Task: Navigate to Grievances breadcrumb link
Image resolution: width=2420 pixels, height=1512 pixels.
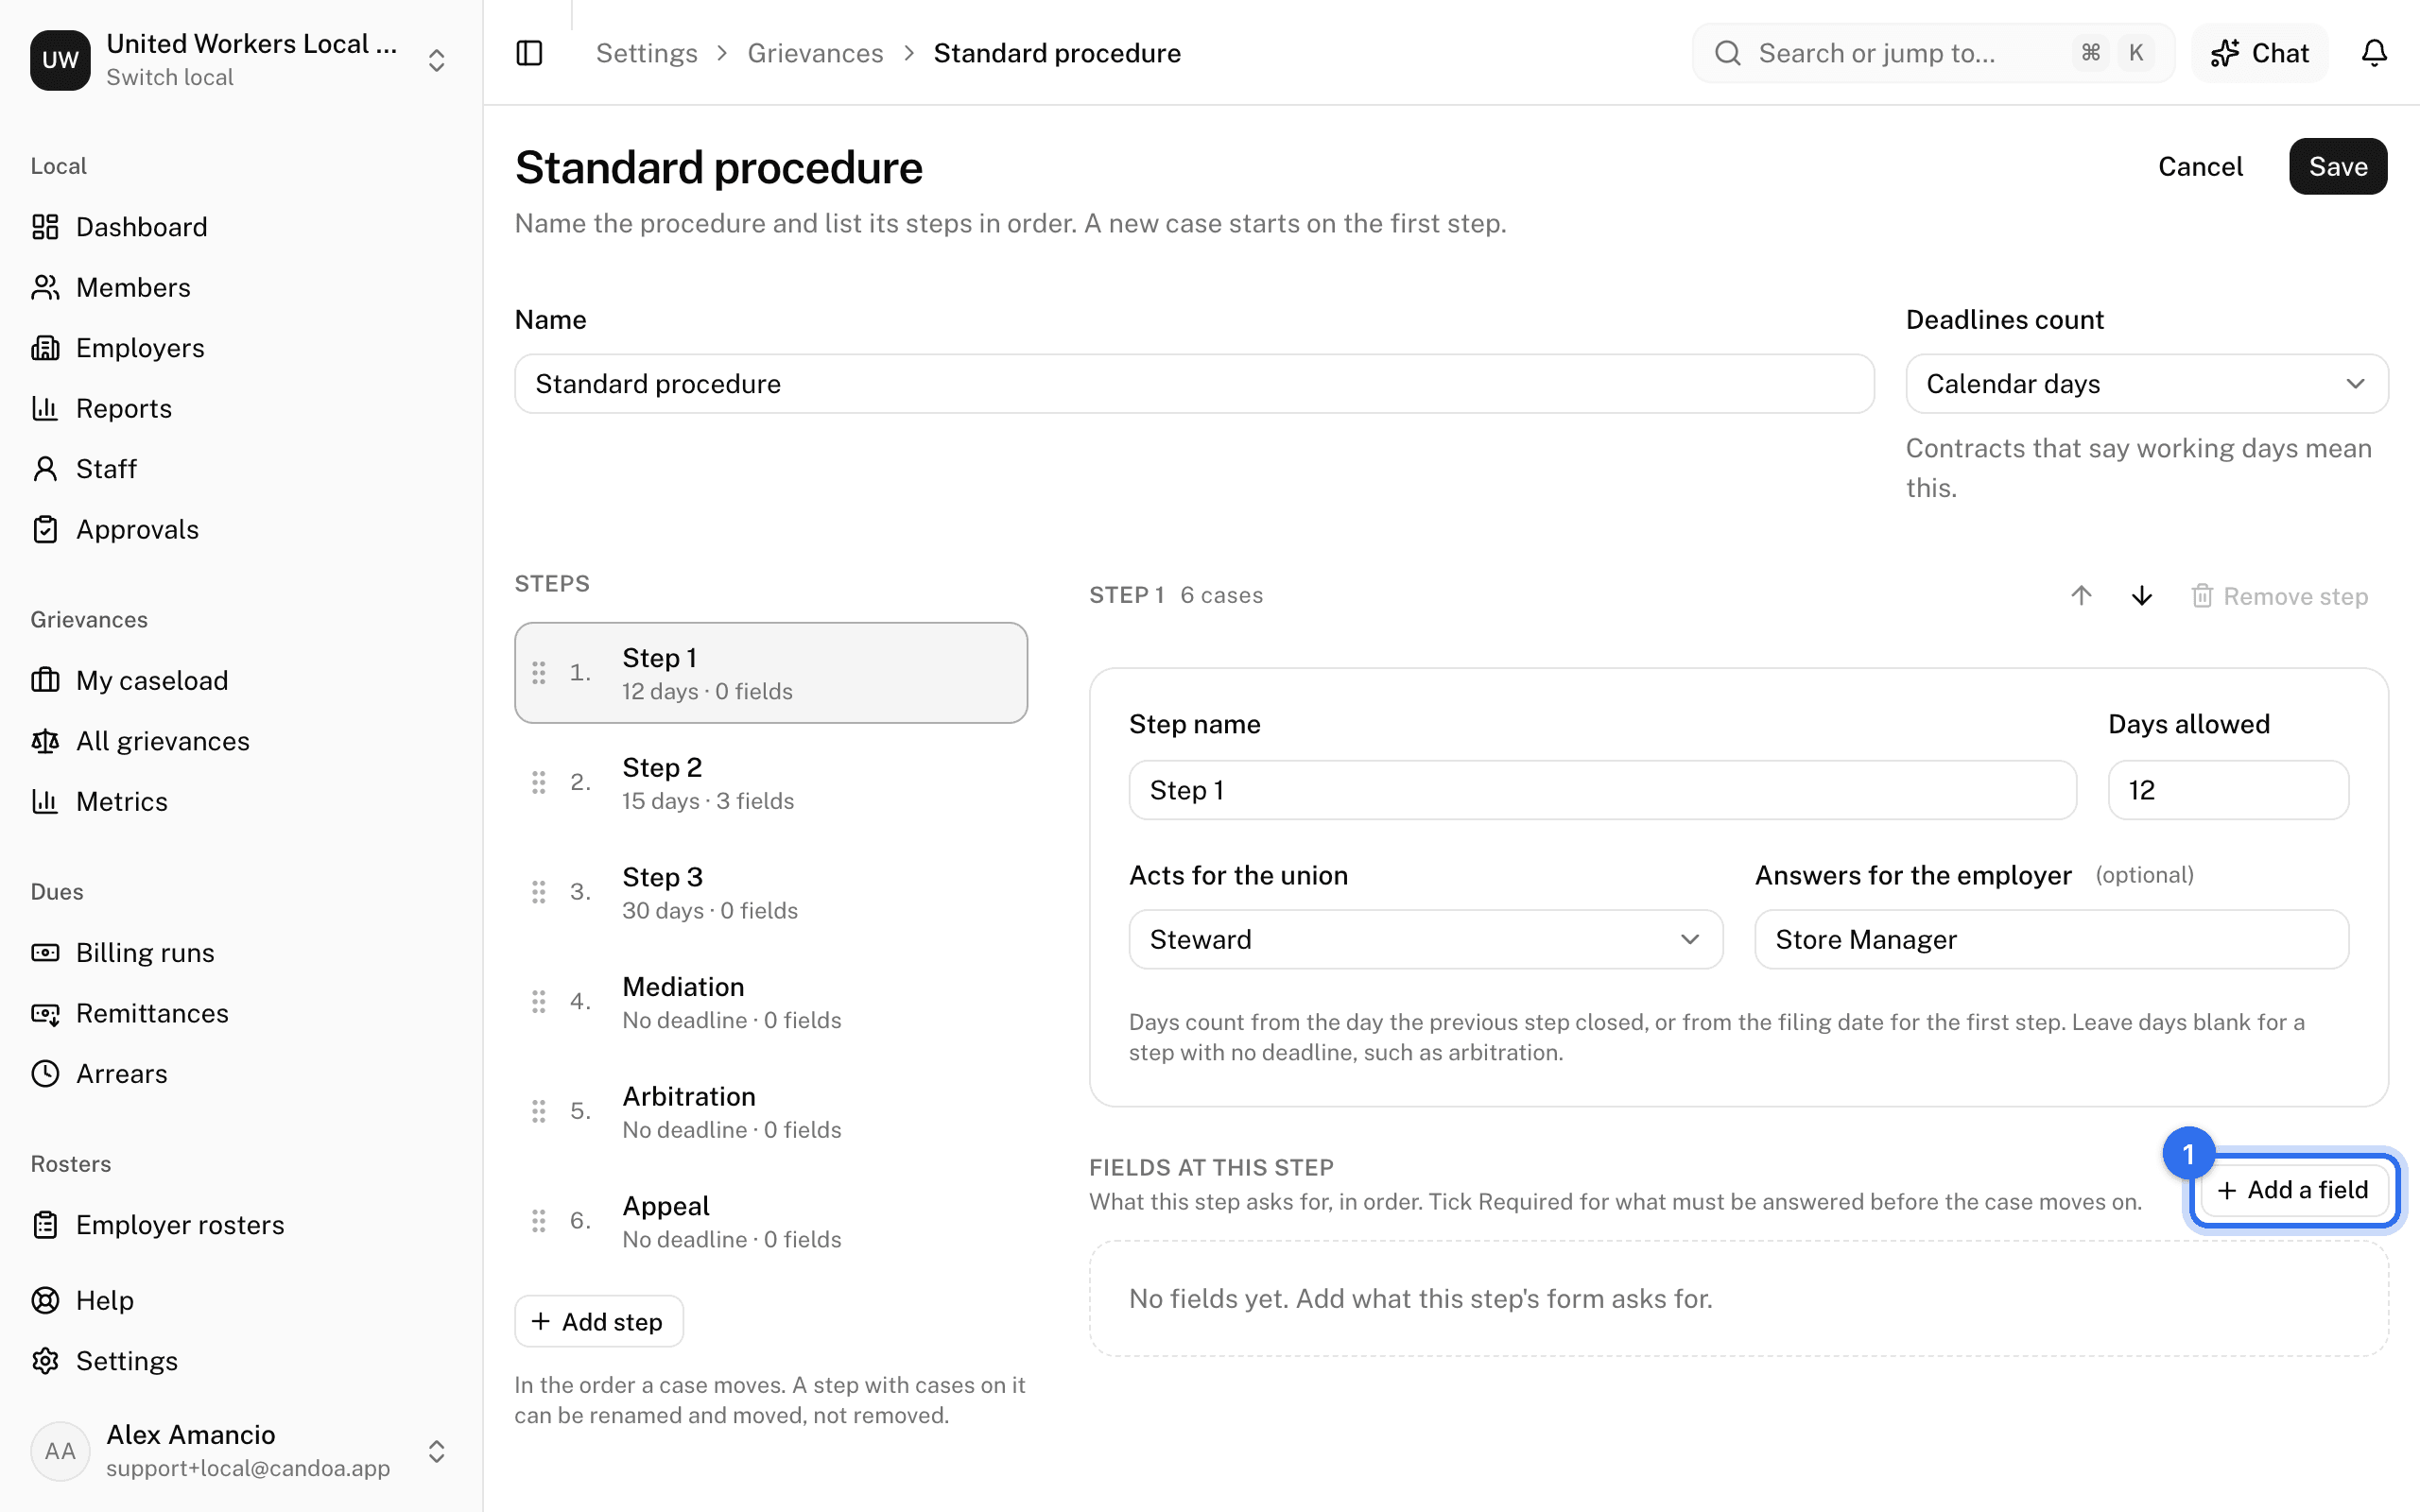Action: pos(815,53)
